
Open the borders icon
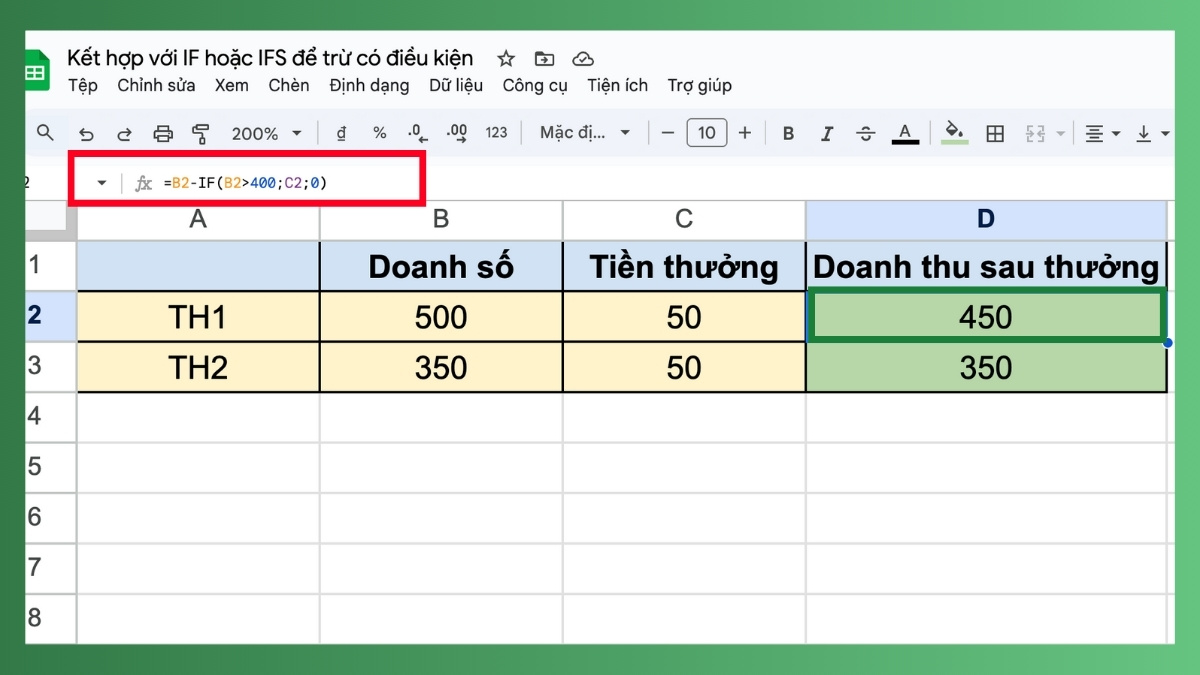coord(994,132)
